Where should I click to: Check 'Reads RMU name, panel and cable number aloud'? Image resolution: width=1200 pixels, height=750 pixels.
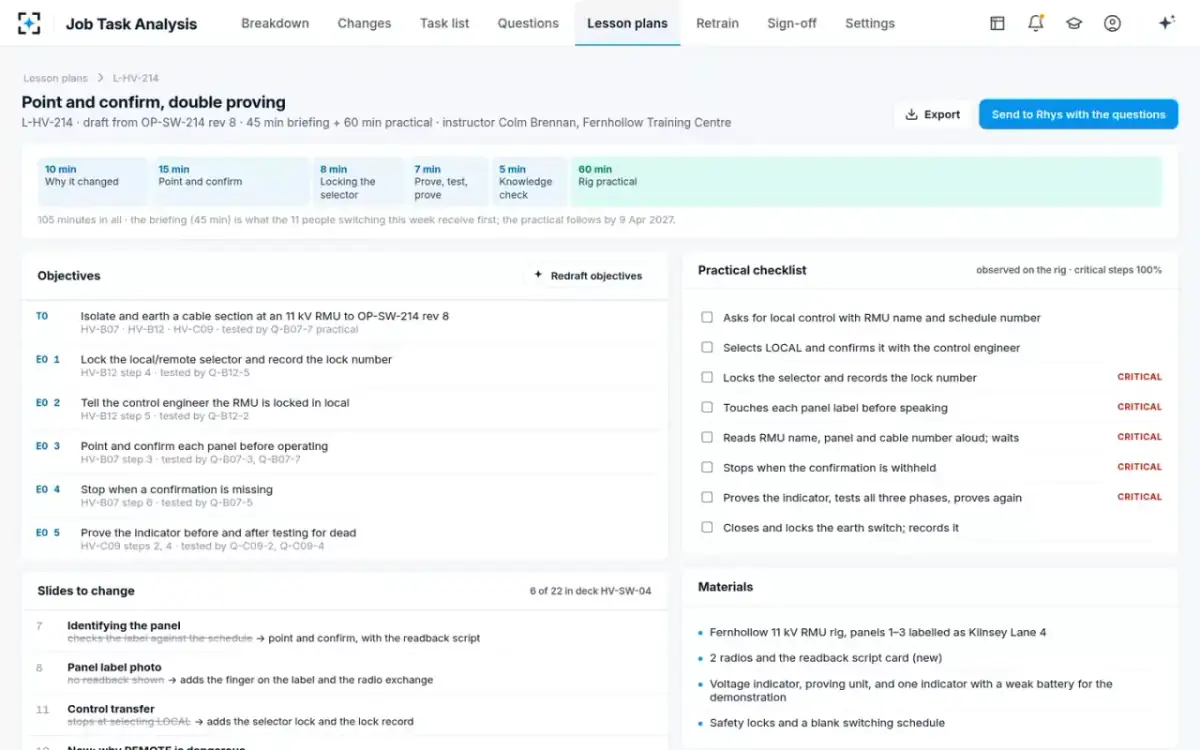tap(707, 438)
